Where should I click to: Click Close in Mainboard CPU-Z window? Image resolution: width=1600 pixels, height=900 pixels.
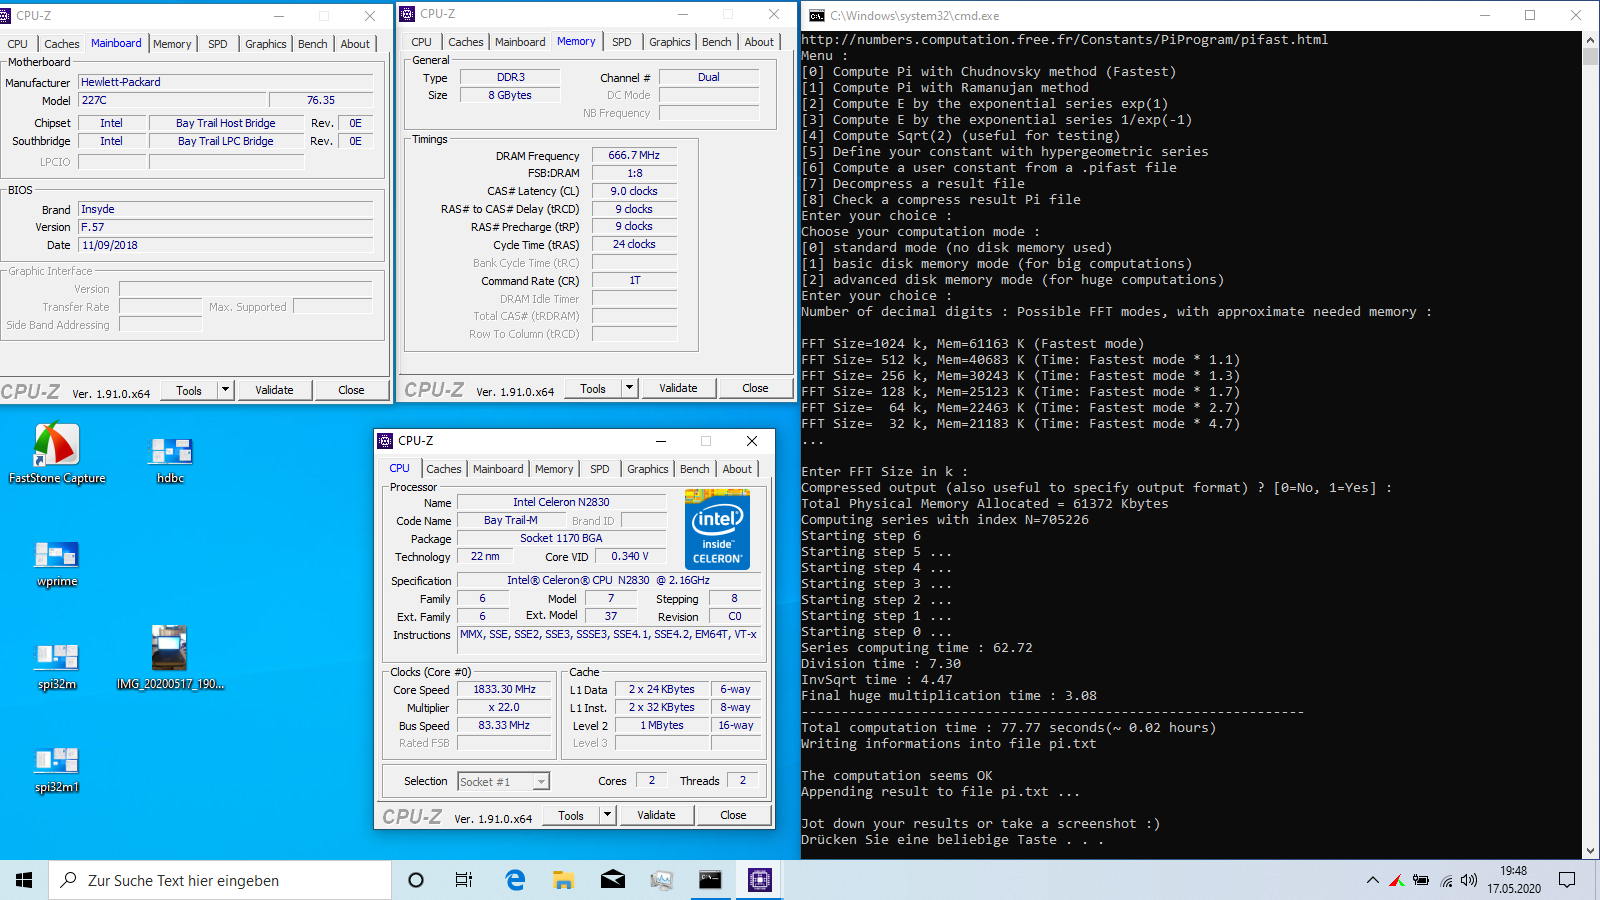coord(351,390)
